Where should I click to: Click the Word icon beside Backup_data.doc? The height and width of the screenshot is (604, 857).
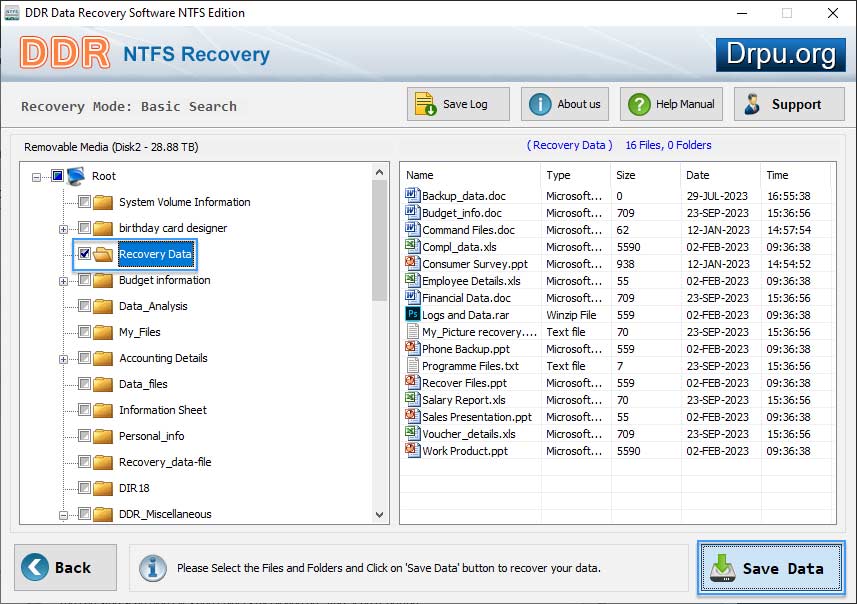pos(412,195)
